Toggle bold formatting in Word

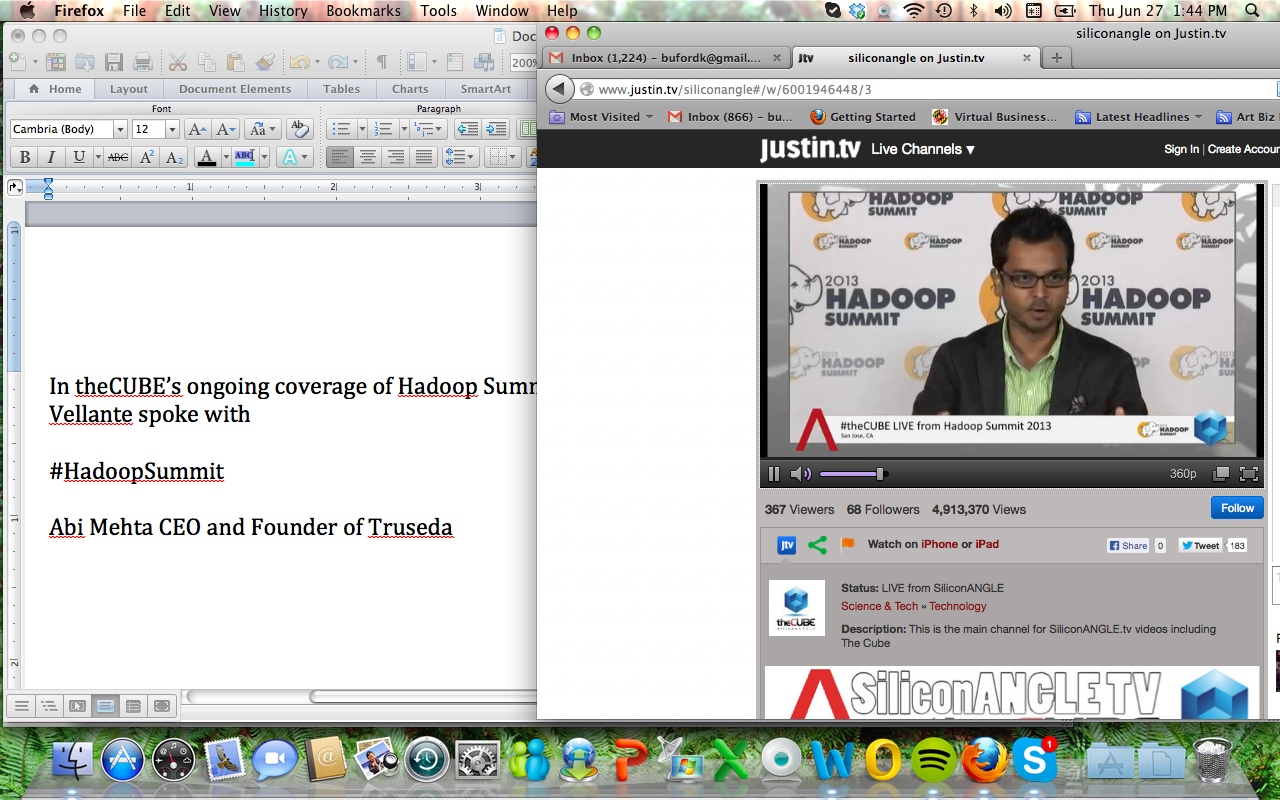[x=25, y=157]
